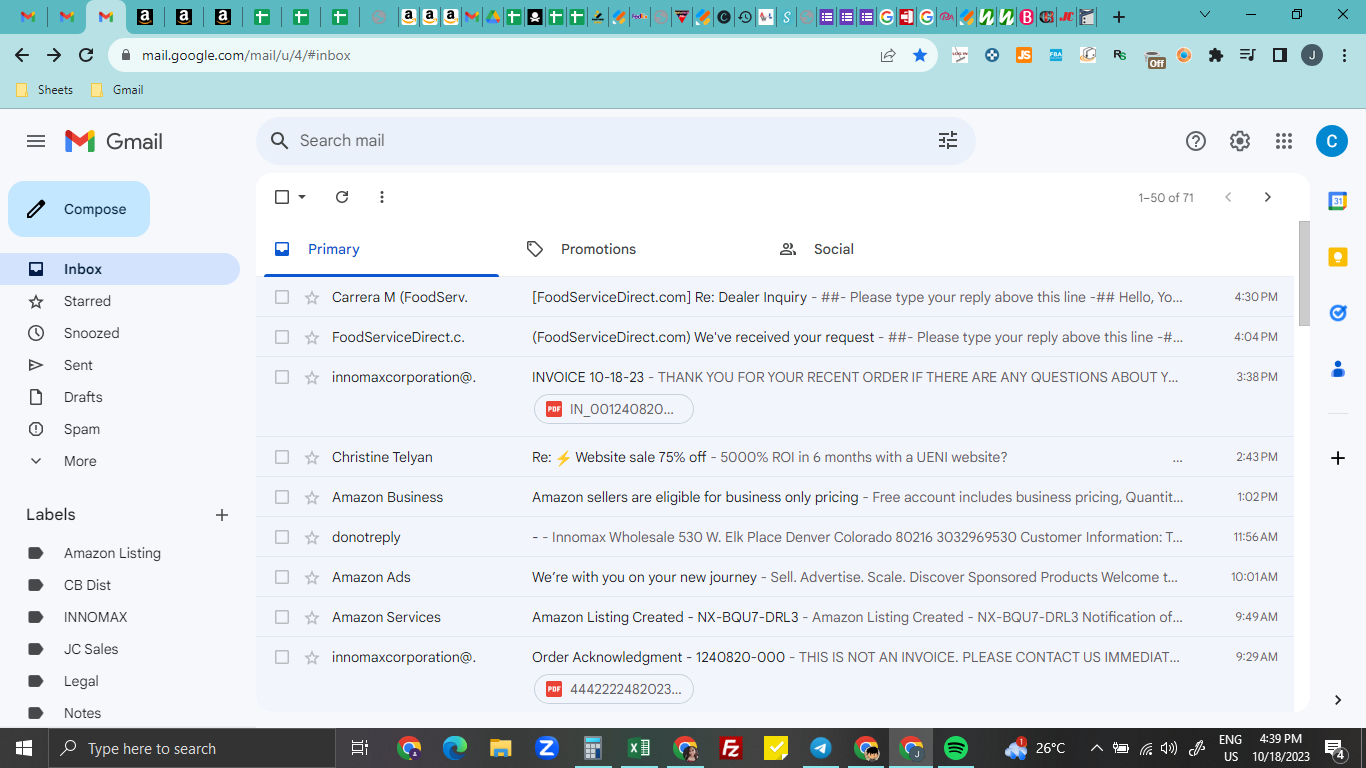Image resolution: width=1366 pixels, height=768 pixels.
Task: Open the 4442222482023 PDF attachment
Action: click(613, 689)
